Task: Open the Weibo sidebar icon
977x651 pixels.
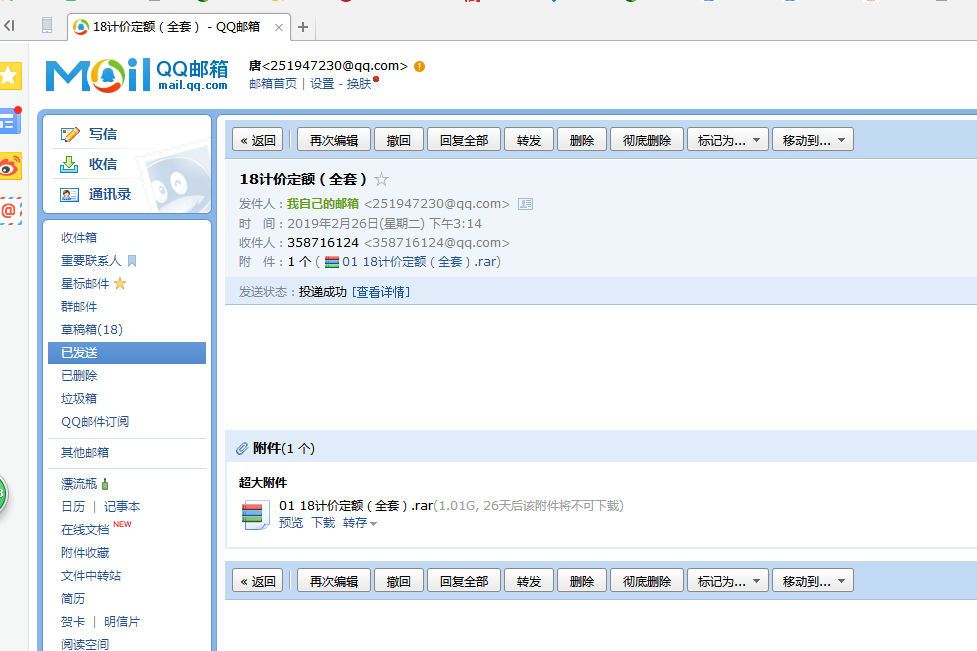Action: click(x=9, y=166)
